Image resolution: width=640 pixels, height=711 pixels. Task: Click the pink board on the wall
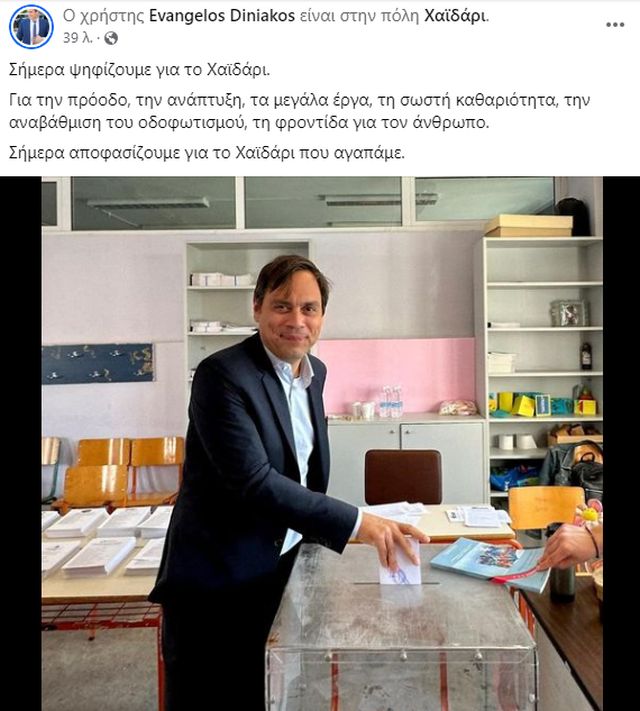click(x=397, y=374)
